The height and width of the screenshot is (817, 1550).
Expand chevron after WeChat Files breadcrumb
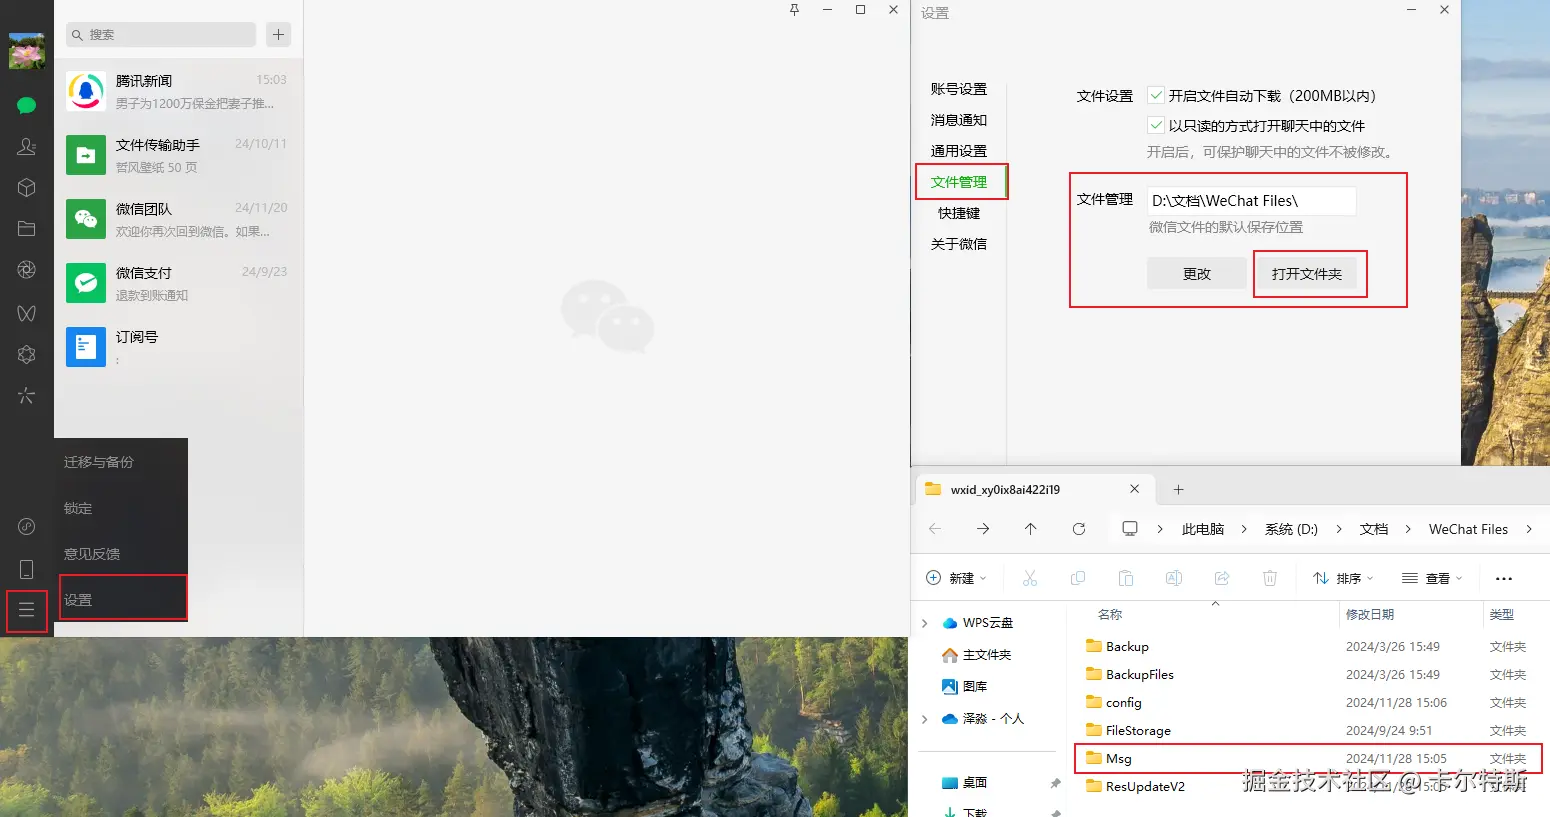pyautogui.click(x=1529, y=529)
